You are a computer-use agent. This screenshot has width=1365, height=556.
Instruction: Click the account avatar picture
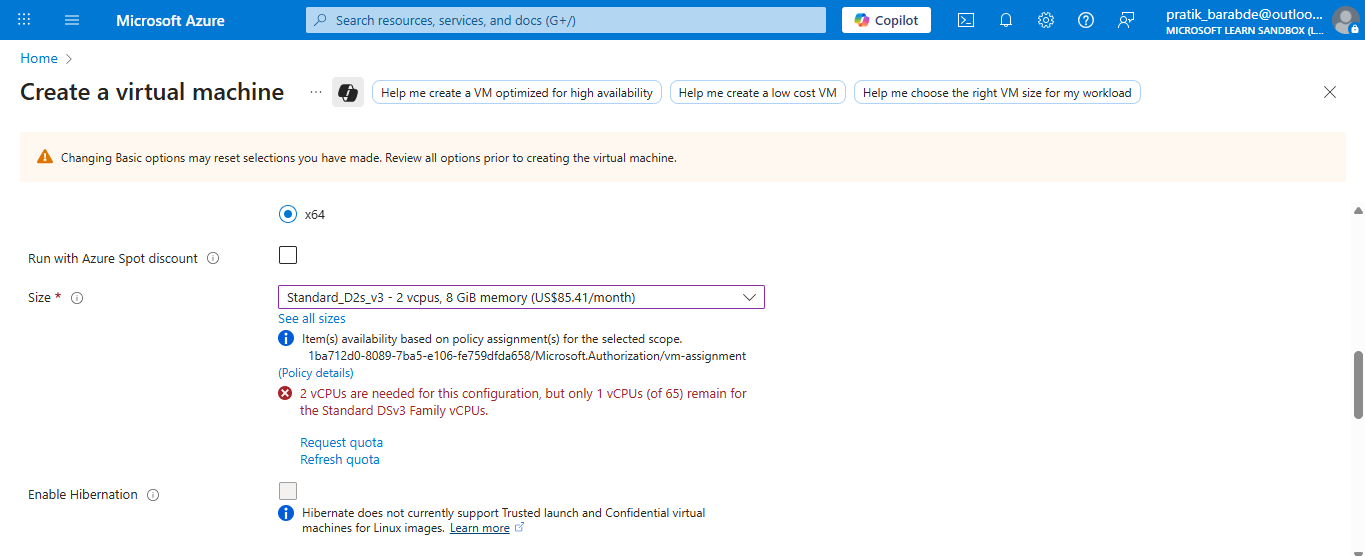tap(1345, 20)
